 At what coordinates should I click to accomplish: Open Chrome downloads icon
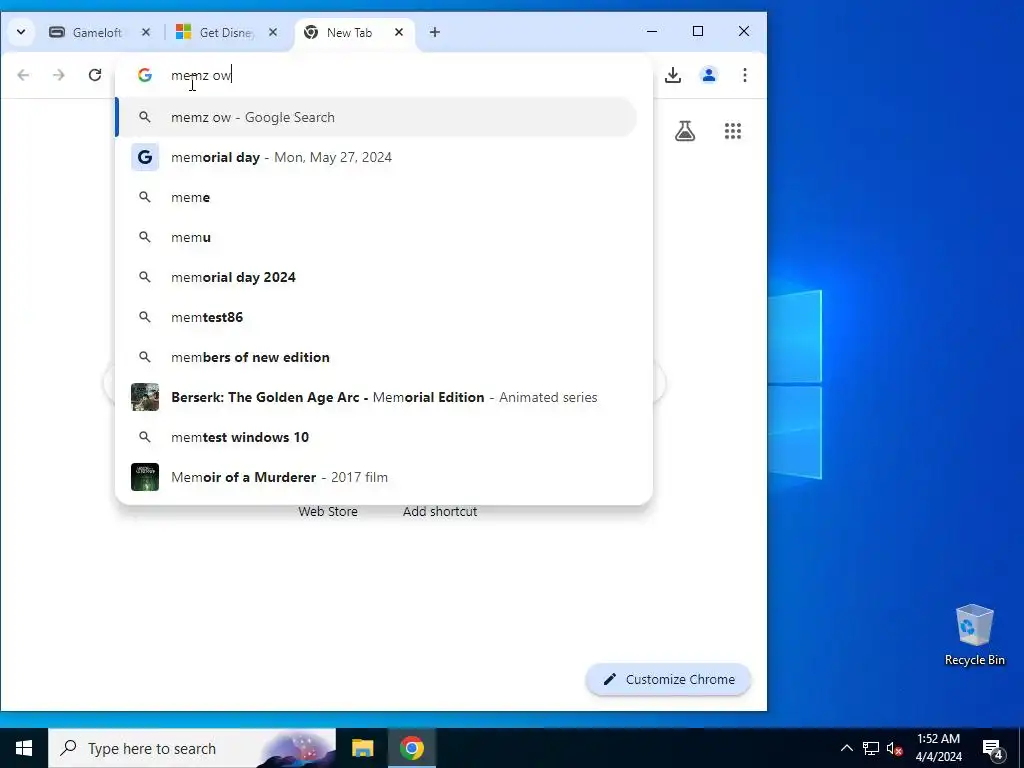coord(673,75)
